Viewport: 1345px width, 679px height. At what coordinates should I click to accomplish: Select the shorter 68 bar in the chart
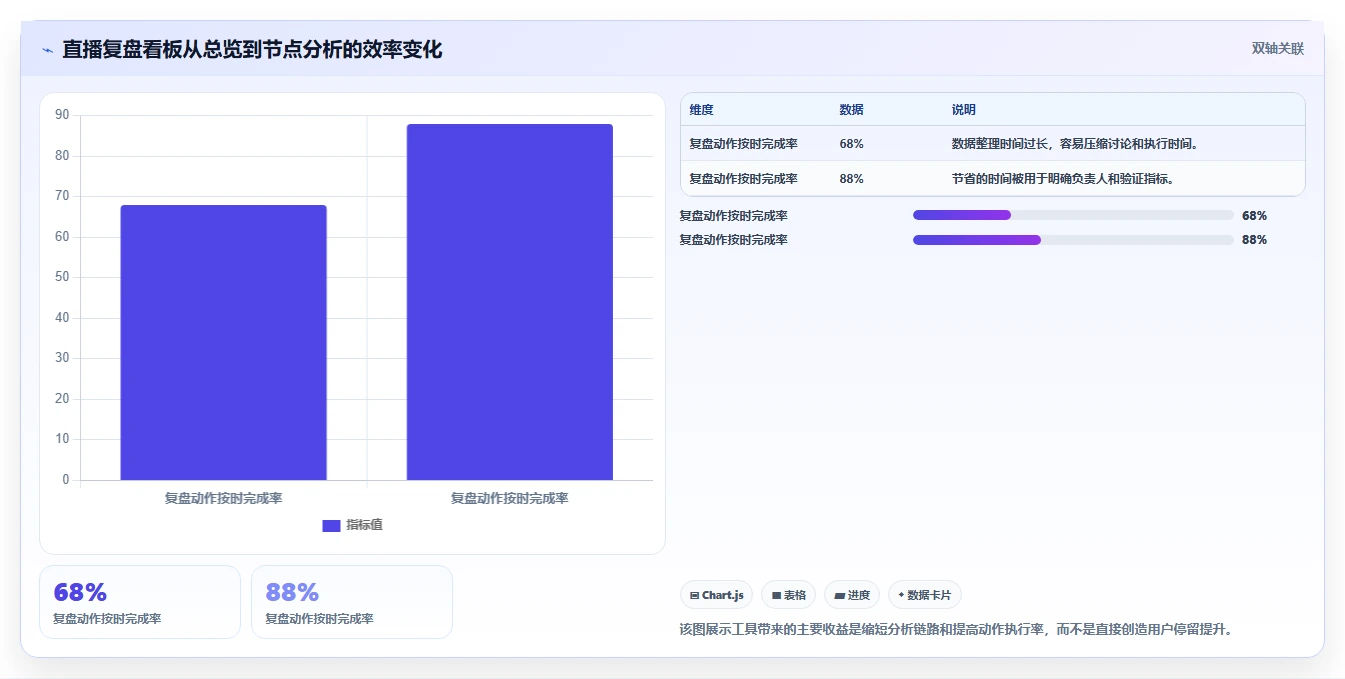pyautogui.click(x=224, y=342)
